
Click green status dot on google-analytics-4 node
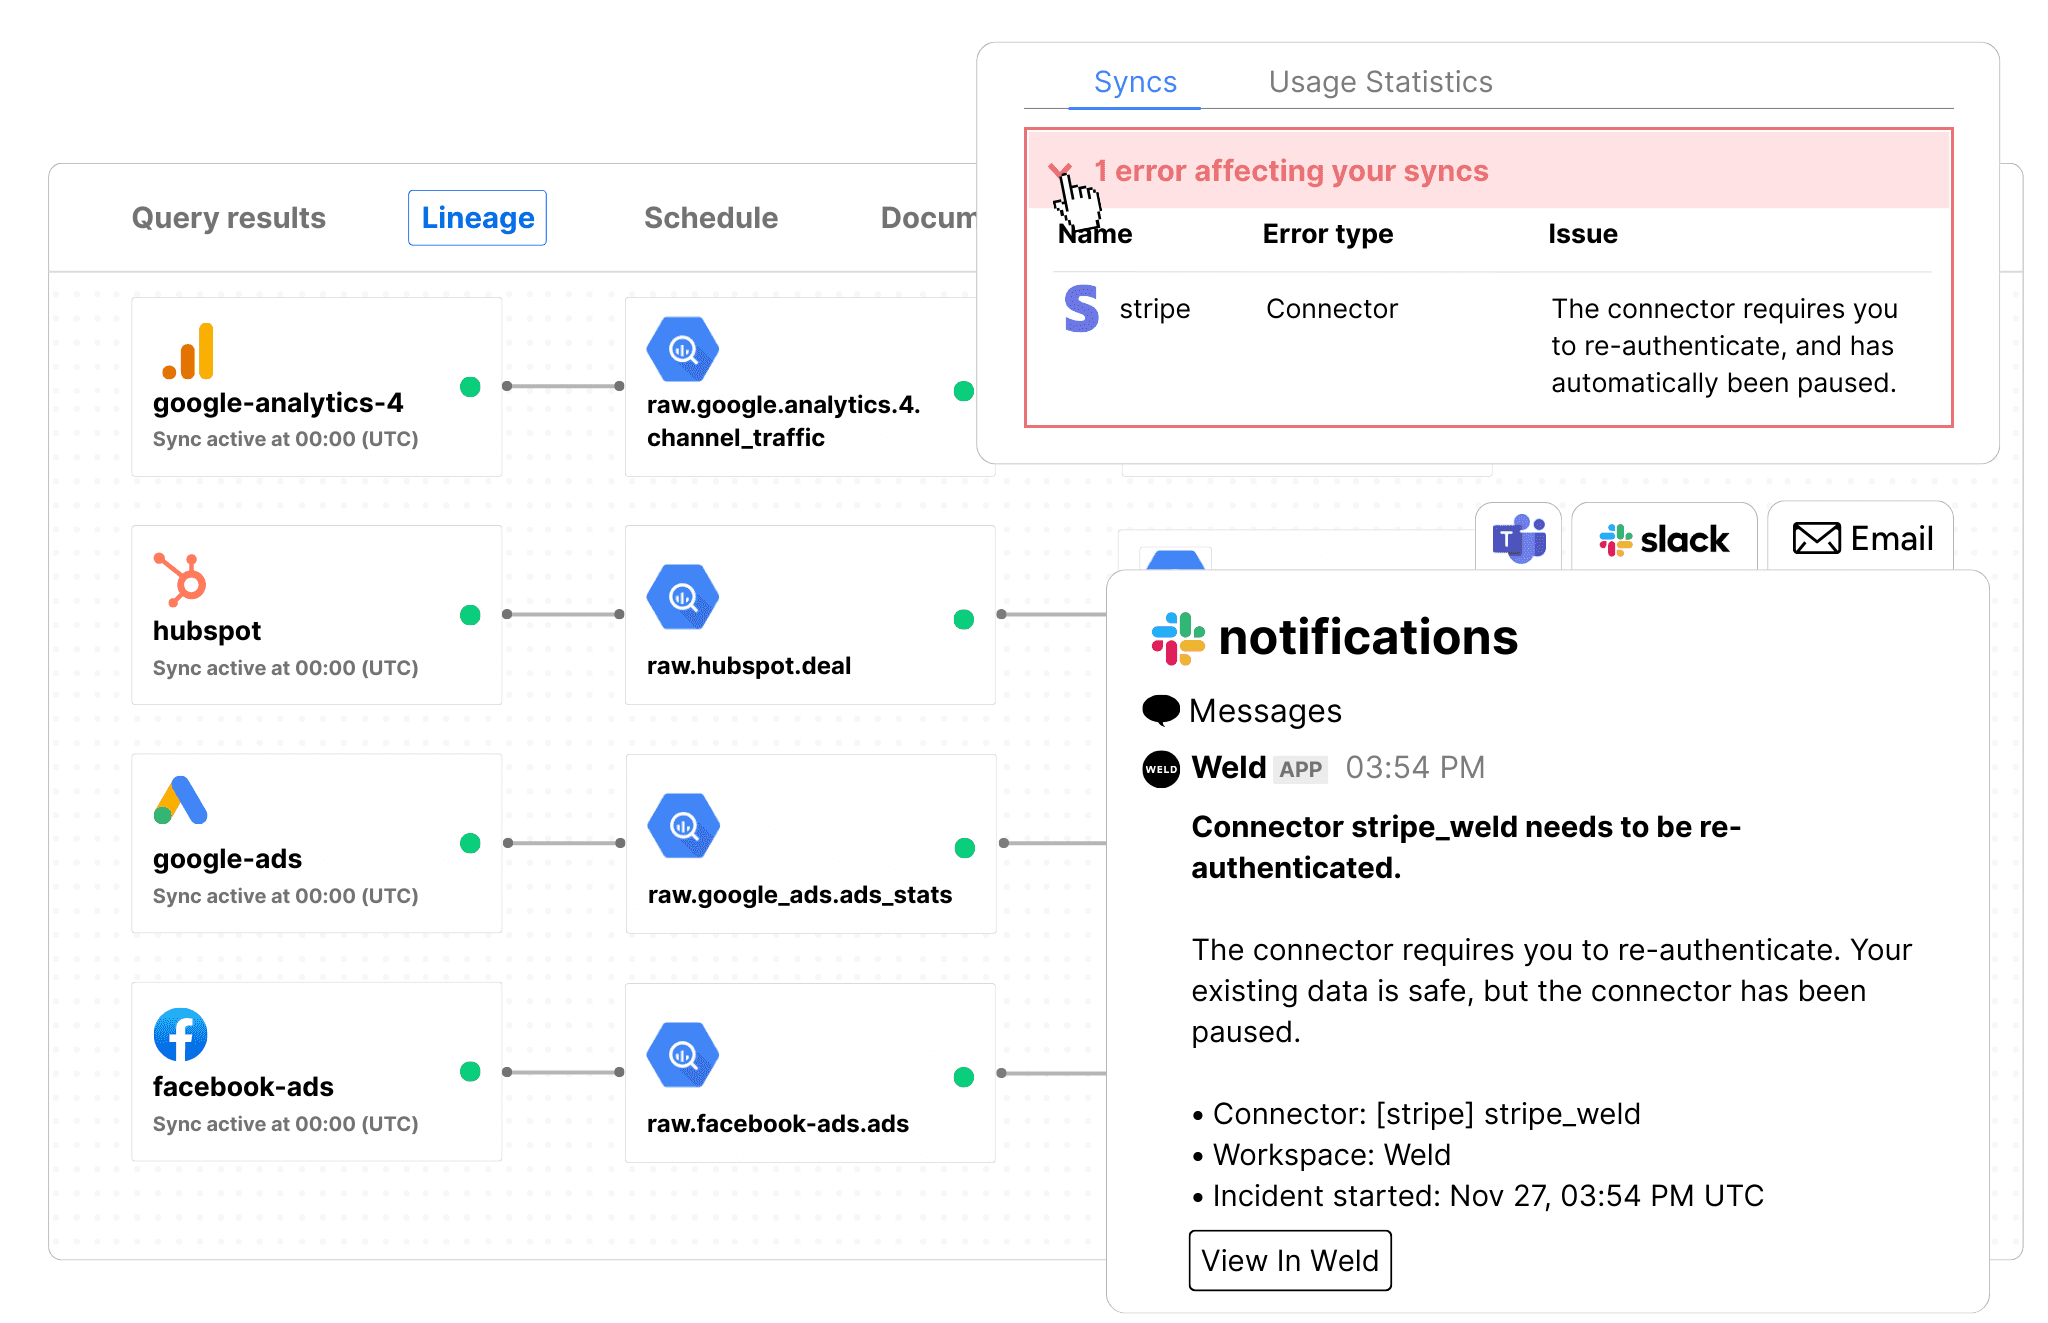point(470,387)
